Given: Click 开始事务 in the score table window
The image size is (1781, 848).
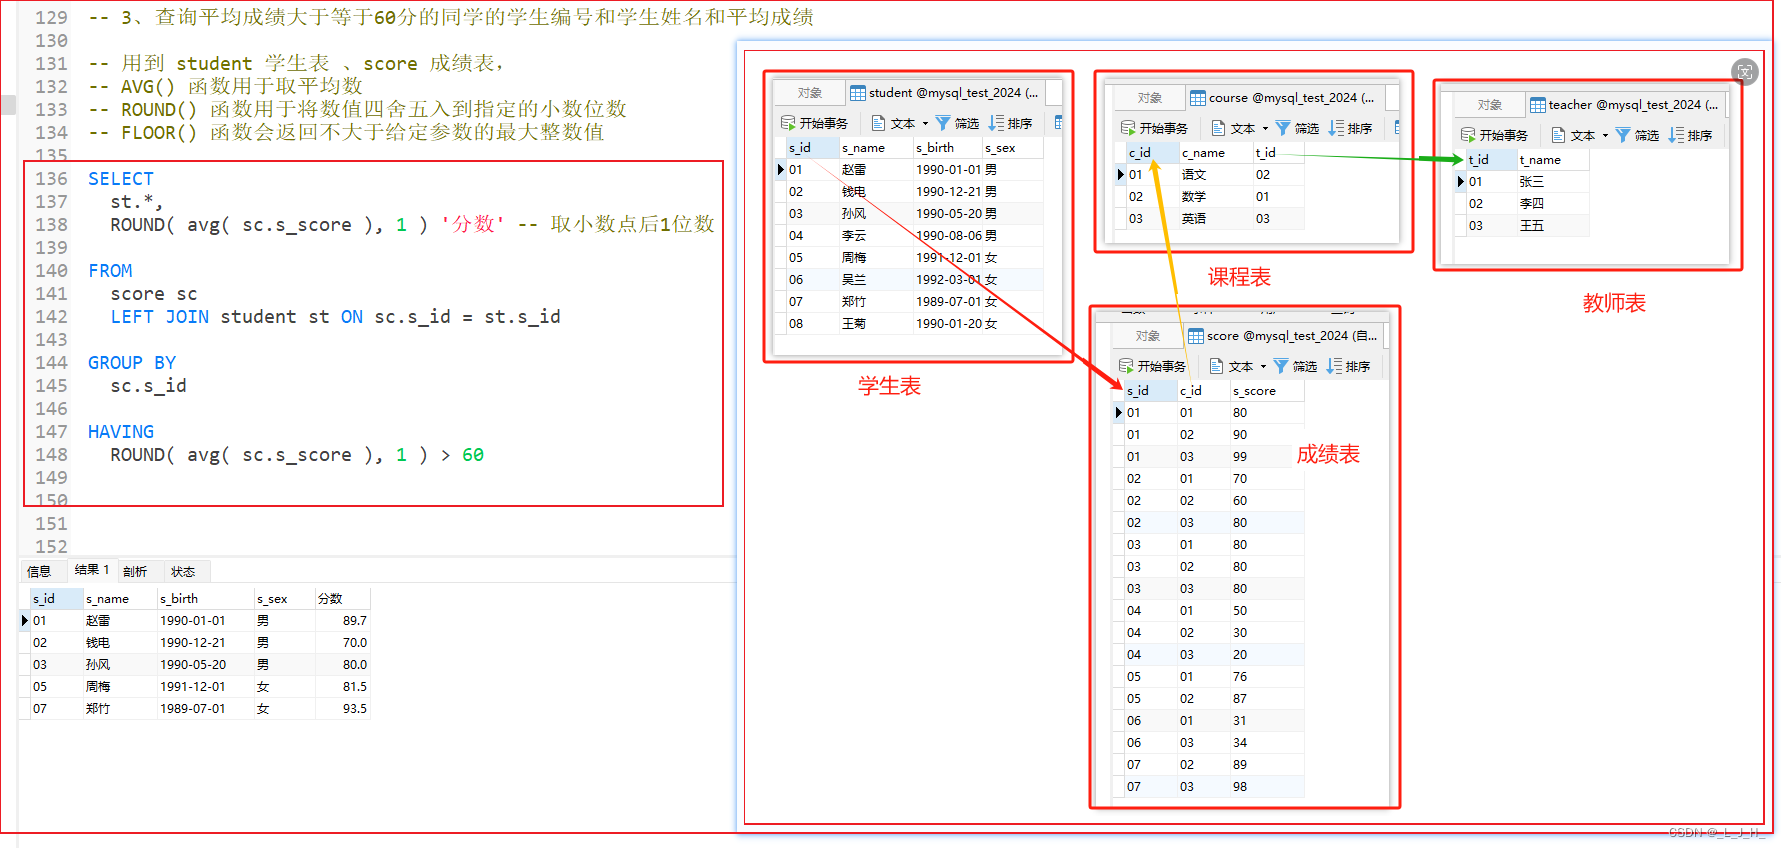Looking at the screenshot, I should coord(1152,366).
